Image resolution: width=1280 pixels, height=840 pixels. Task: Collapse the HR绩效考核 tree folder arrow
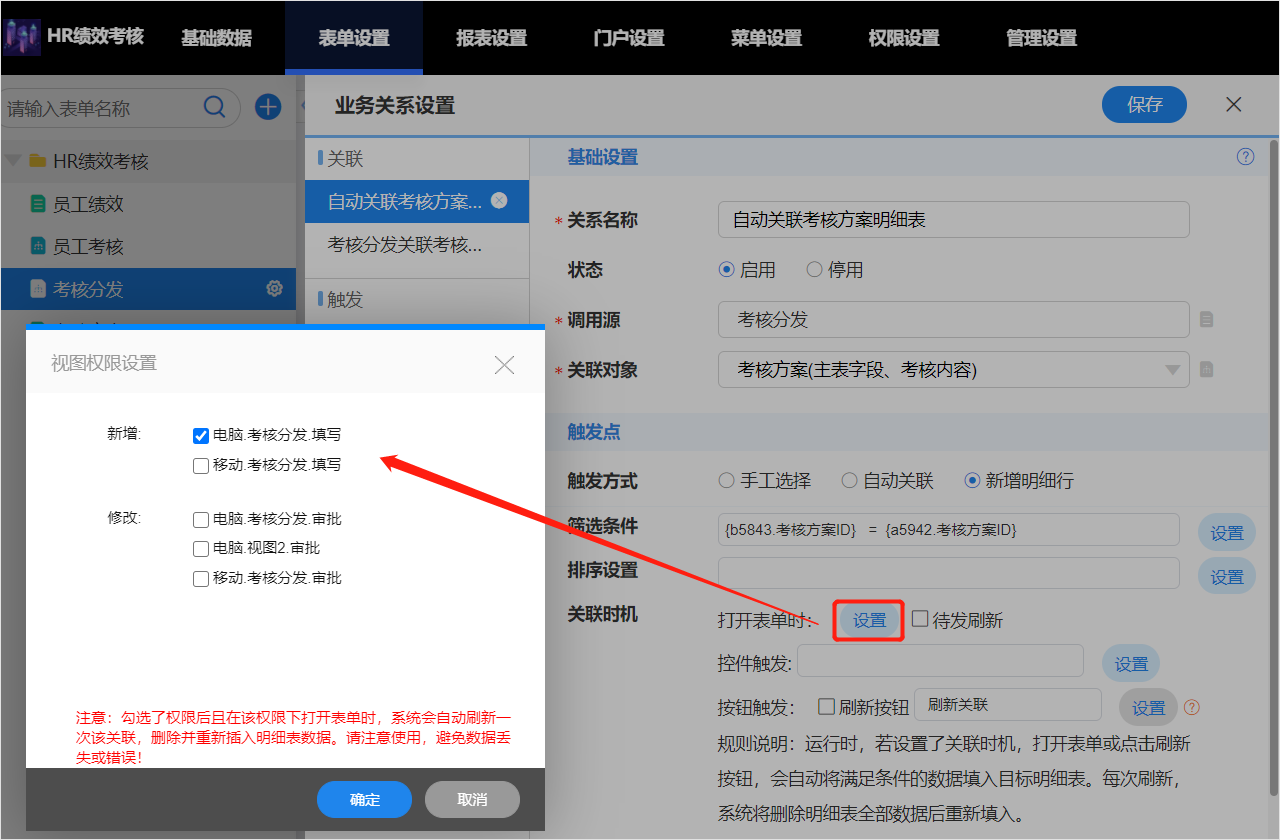click(x=14, y=160)
